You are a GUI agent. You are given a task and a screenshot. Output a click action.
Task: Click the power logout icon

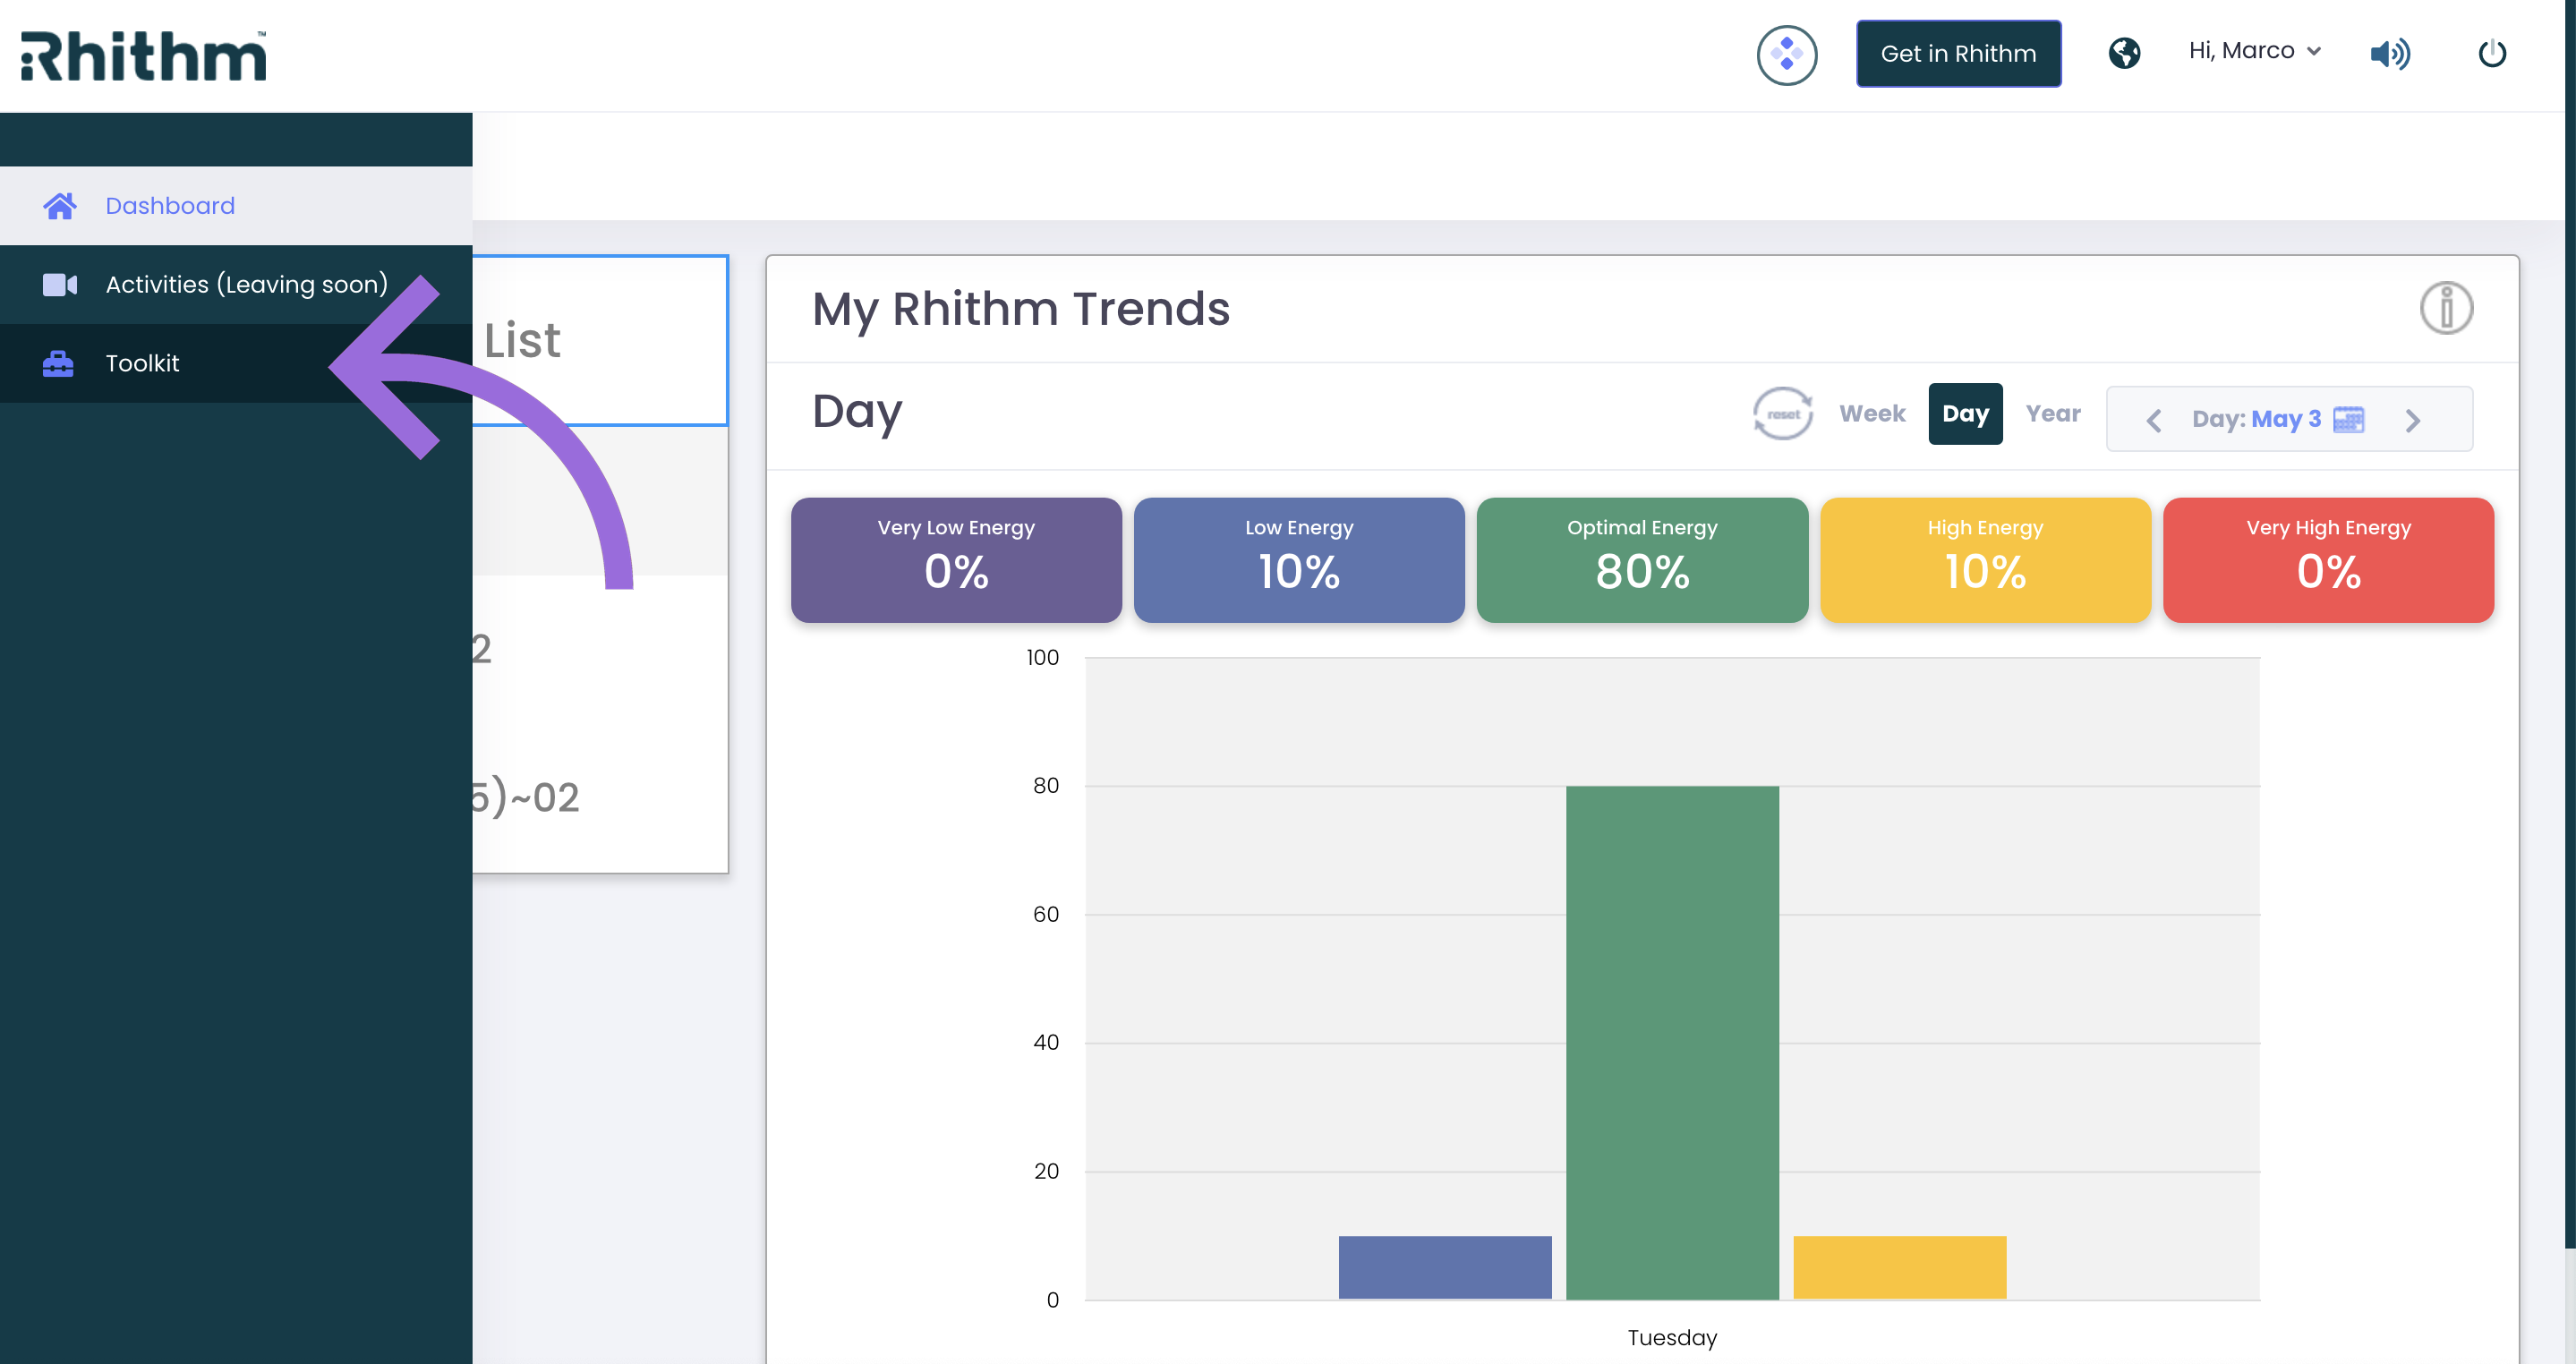pyautogui.click(x=2492, y=53)
